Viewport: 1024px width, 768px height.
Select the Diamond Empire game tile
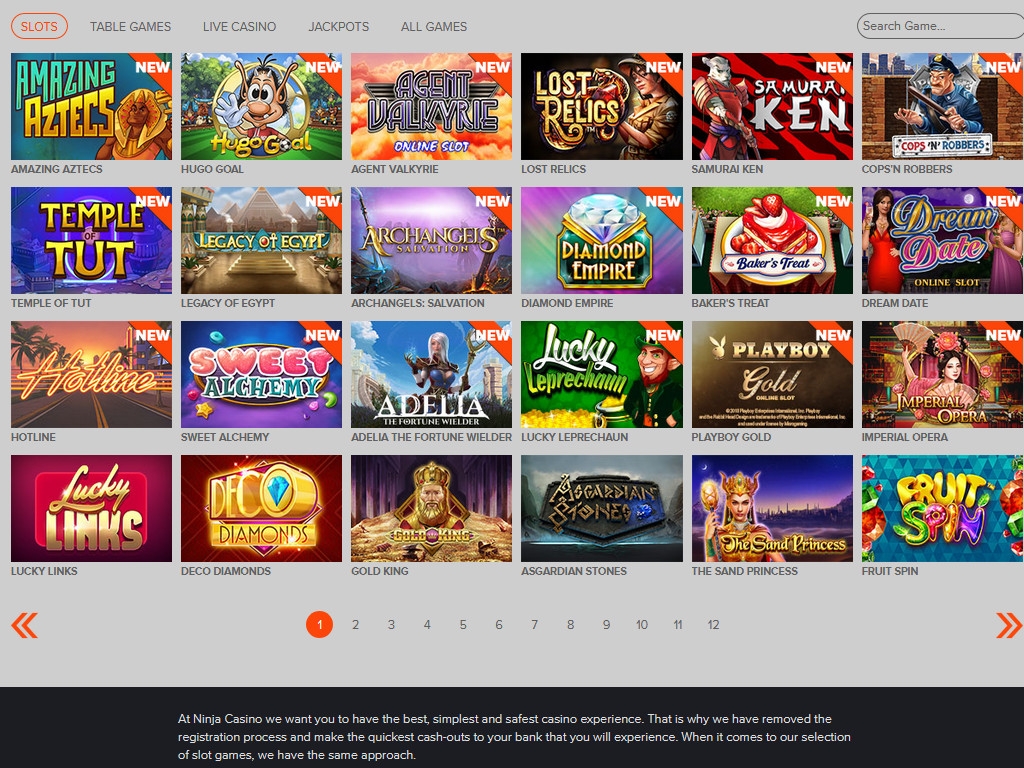click(x=601, y=240)
